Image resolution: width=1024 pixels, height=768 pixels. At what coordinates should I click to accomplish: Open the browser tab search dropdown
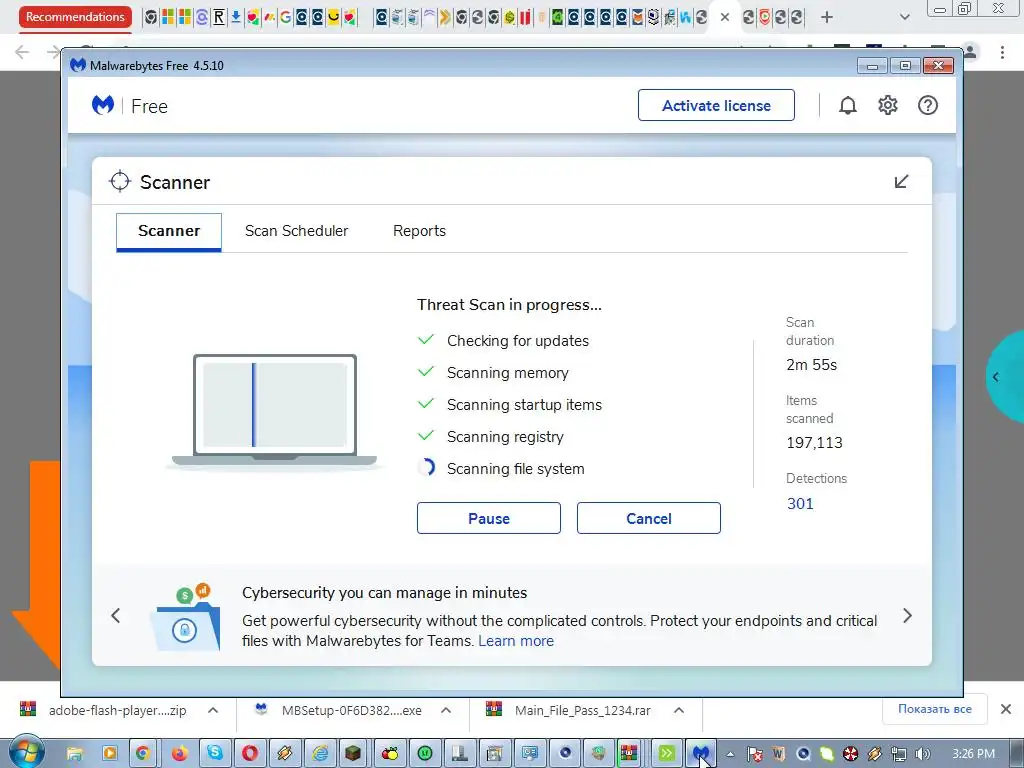tap(904, 17)
